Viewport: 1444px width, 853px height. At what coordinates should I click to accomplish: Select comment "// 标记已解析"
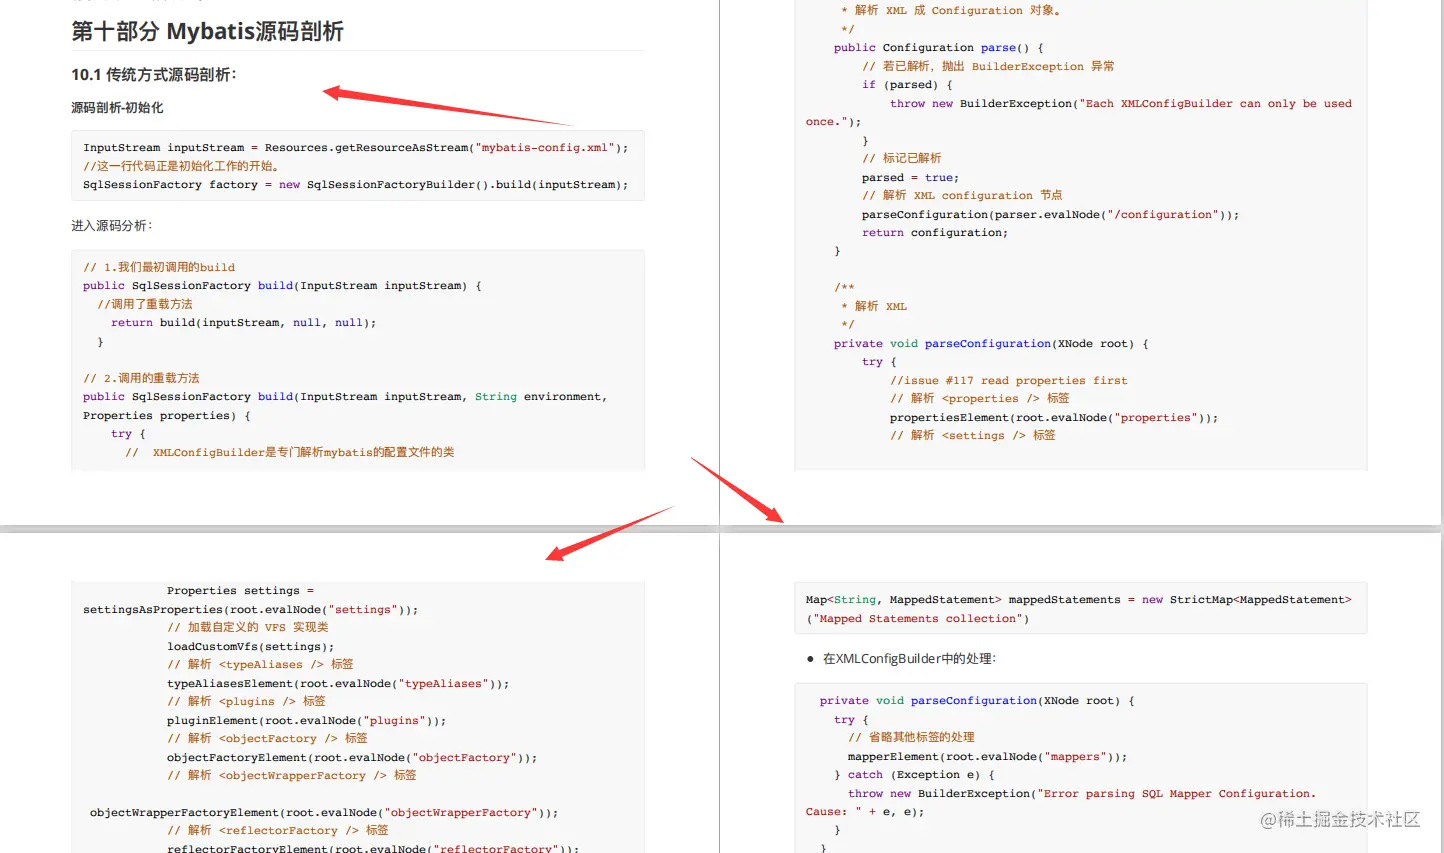(x=902, y=159)
